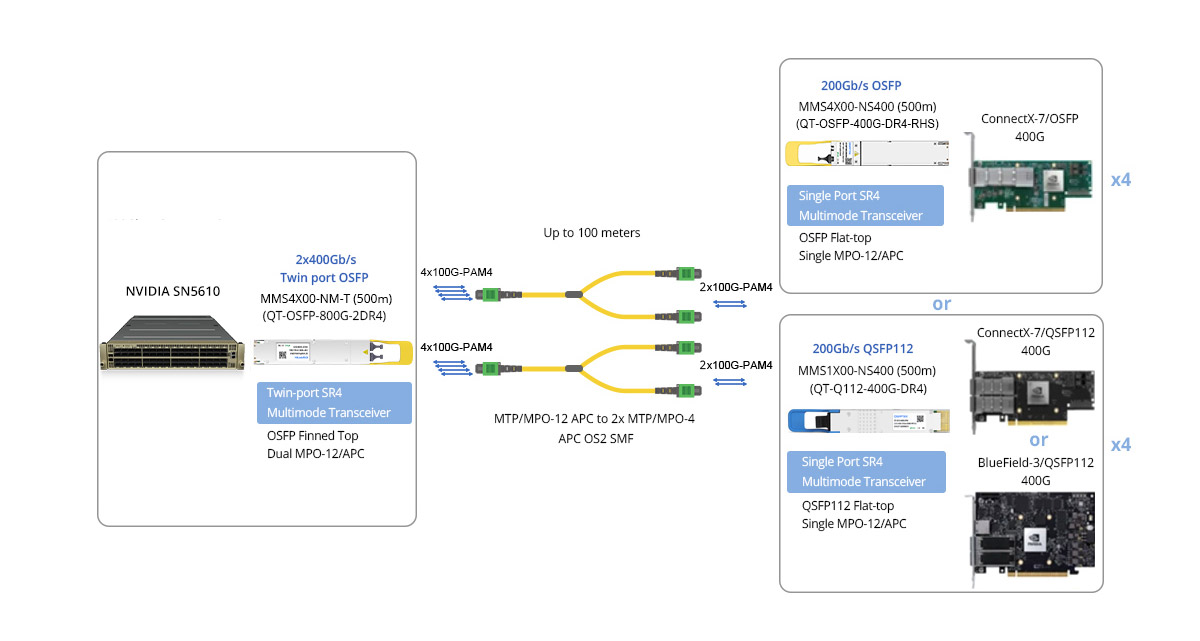Click the 'or' between ConnectX-7 and BlueField-3 cards
Image resolution: width=1200 pixels, height=641 pixels.
1039,440
